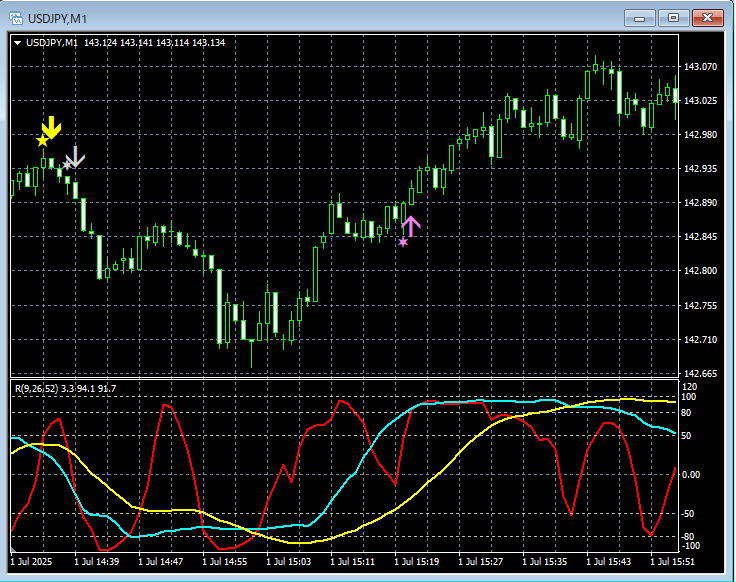Click the 1 Jul 14:55 time label
The width and height of the screenshot is (736, 582).
225,561
